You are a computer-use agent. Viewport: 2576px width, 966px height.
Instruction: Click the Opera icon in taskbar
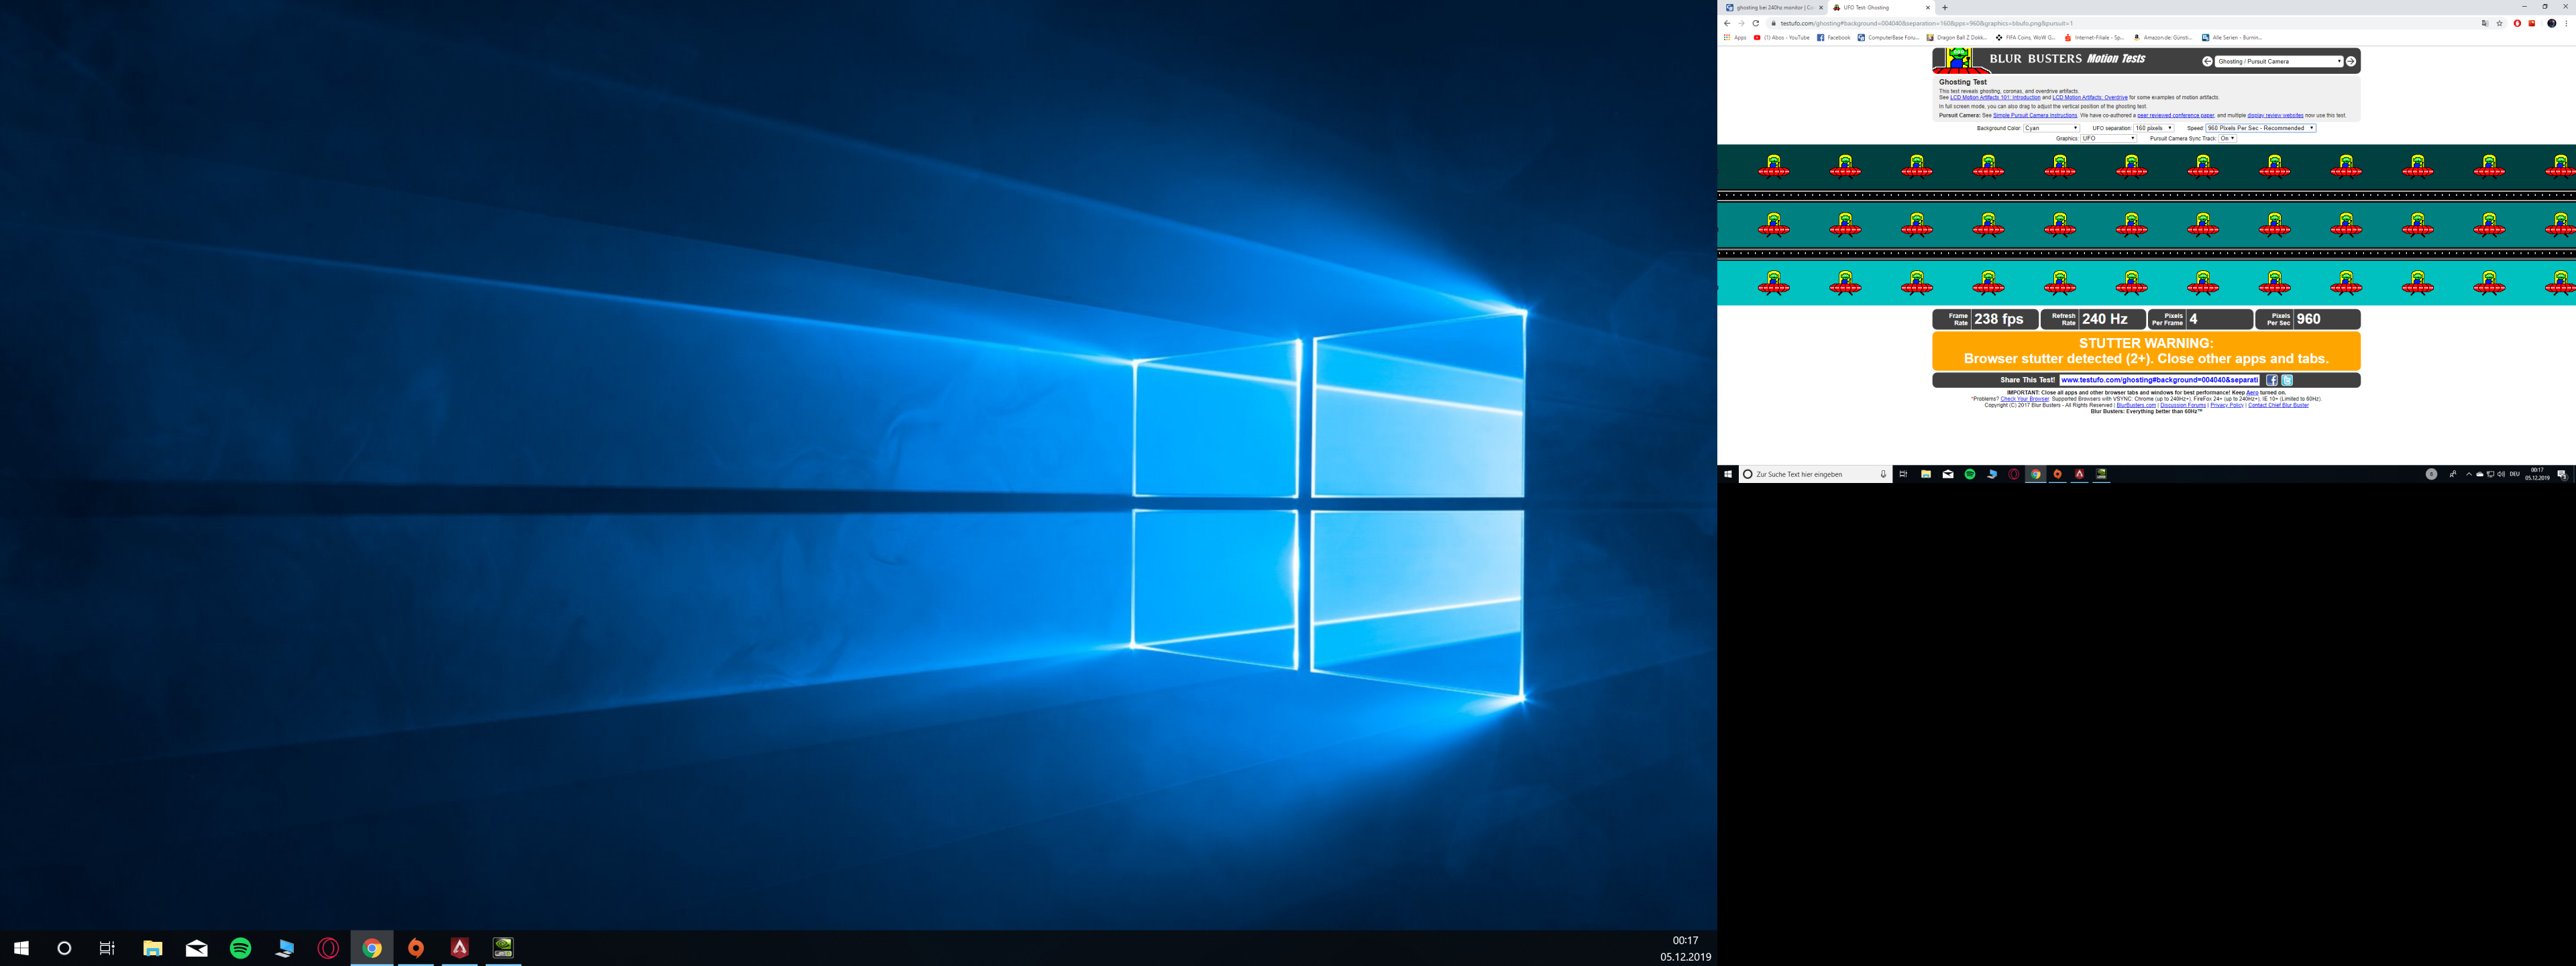[328, 948]
